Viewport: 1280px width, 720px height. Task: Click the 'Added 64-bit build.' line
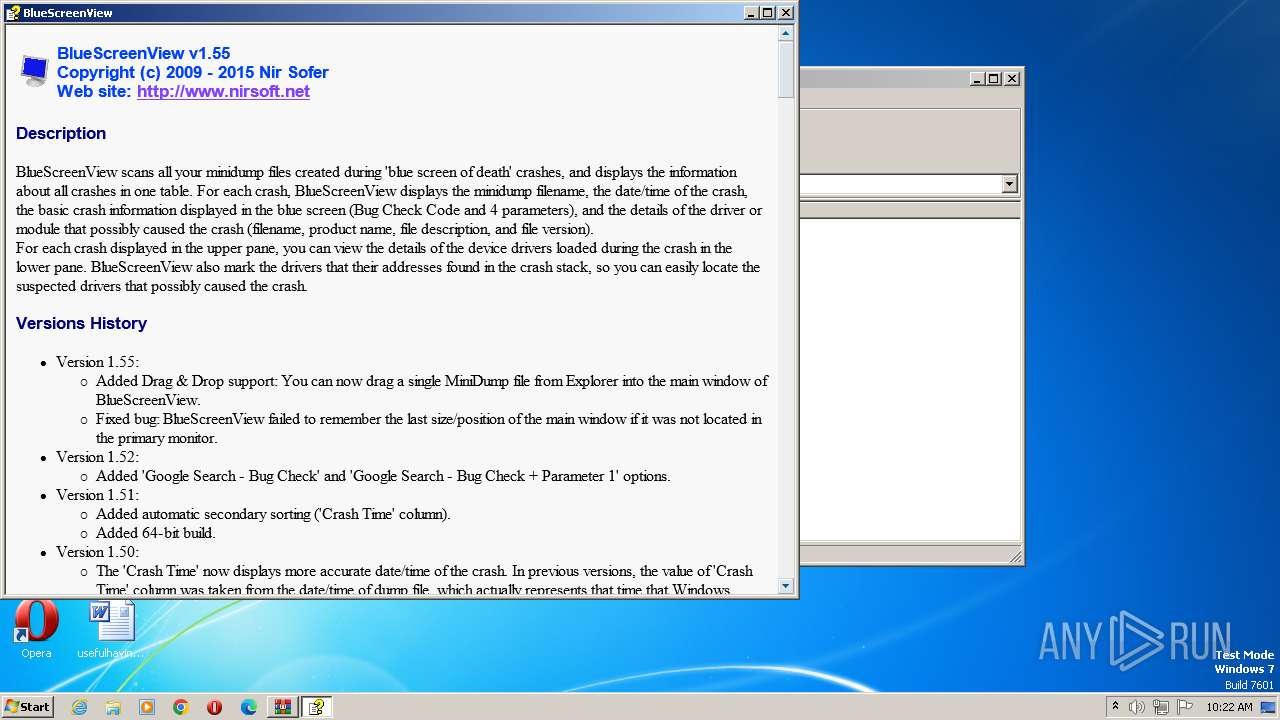(x=155, y=533)
